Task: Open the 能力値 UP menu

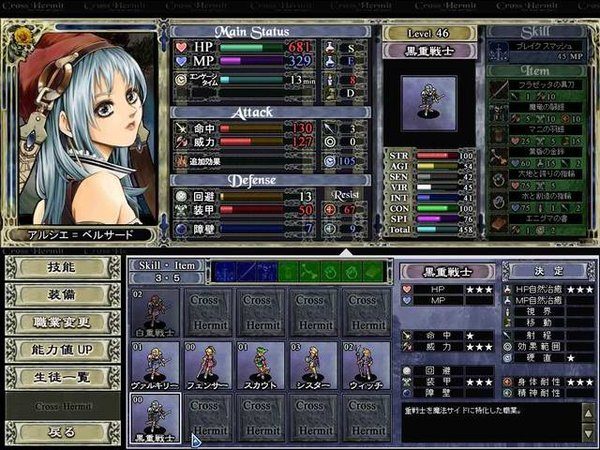Action: point(62,350)
